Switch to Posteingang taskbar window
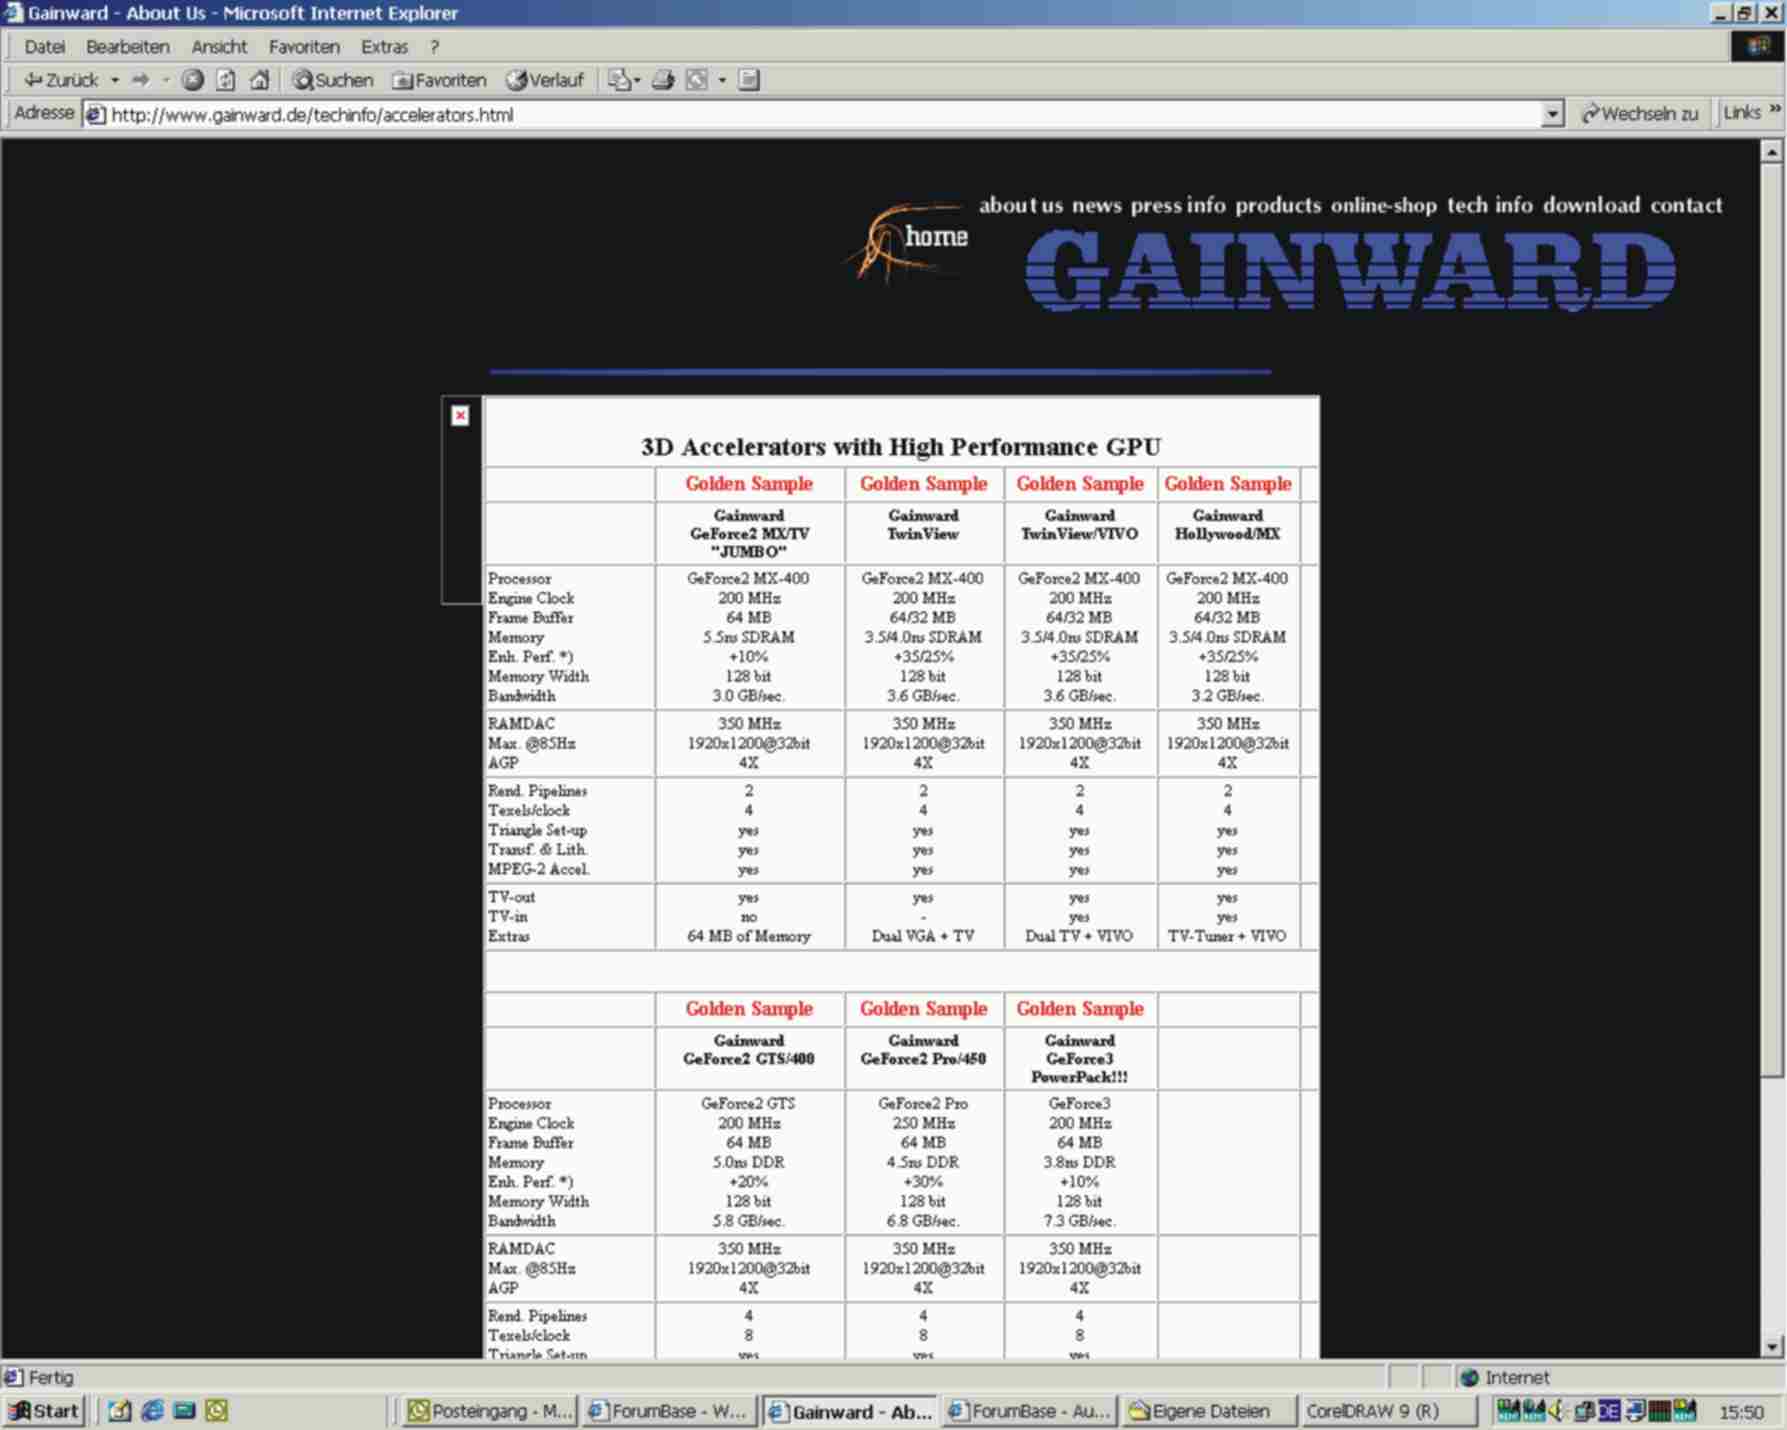The height and width of the screenshot is (1430, 1787). pos(490,1411)
